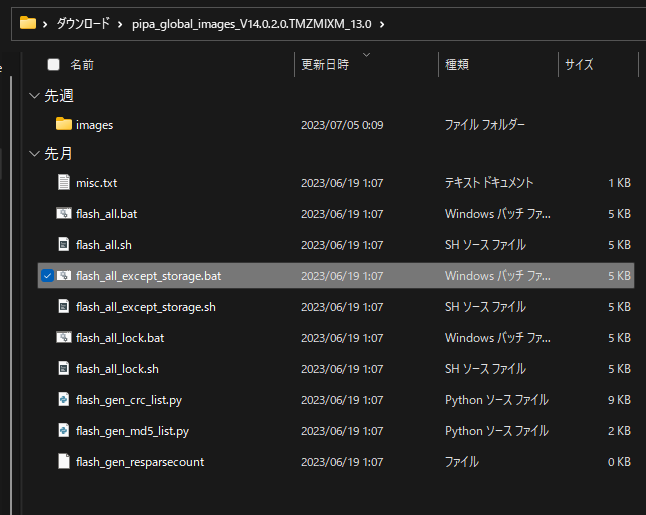Open chevron after ダウンロード in breadcrumb
Image resolution: width=646 pixels, height=515 pixels.
coord(120,24)
